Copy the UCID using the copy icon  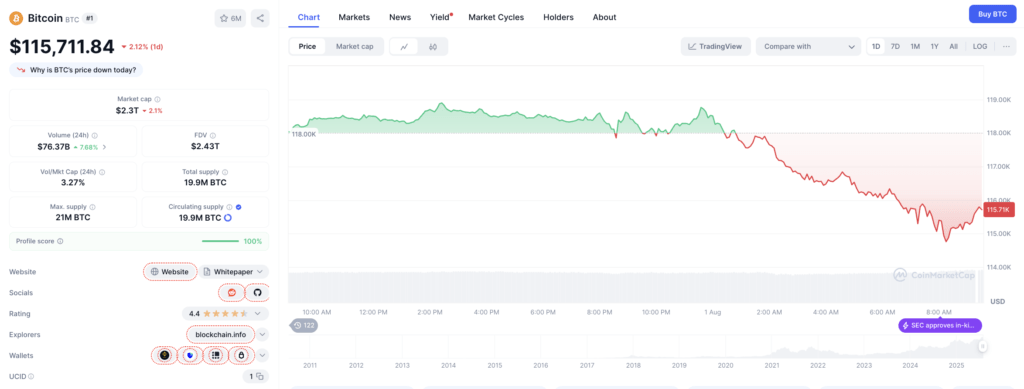tap(259, 376)
